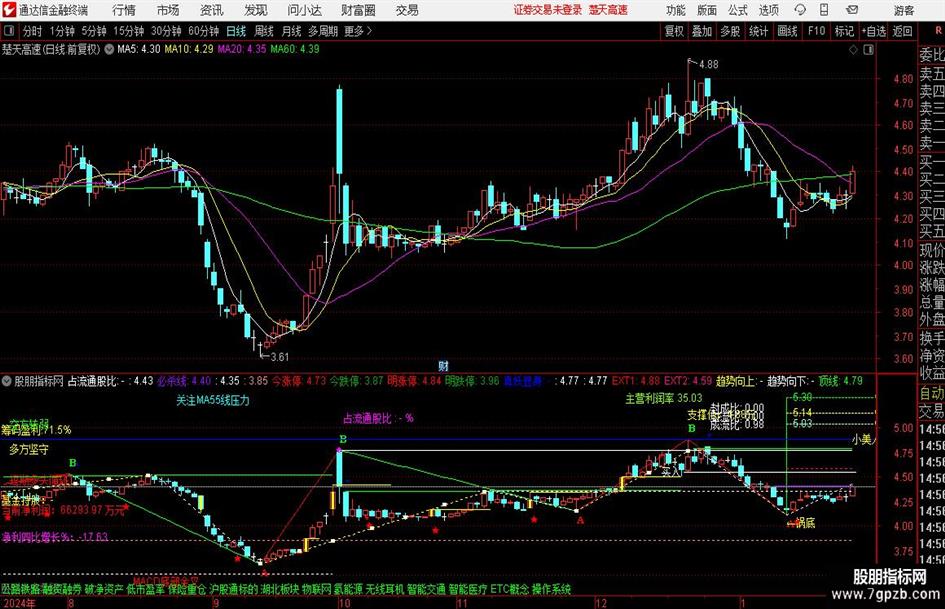Screen dimensions: 945x609
Task: Open the 交易 menu
Action: point(407,10)
